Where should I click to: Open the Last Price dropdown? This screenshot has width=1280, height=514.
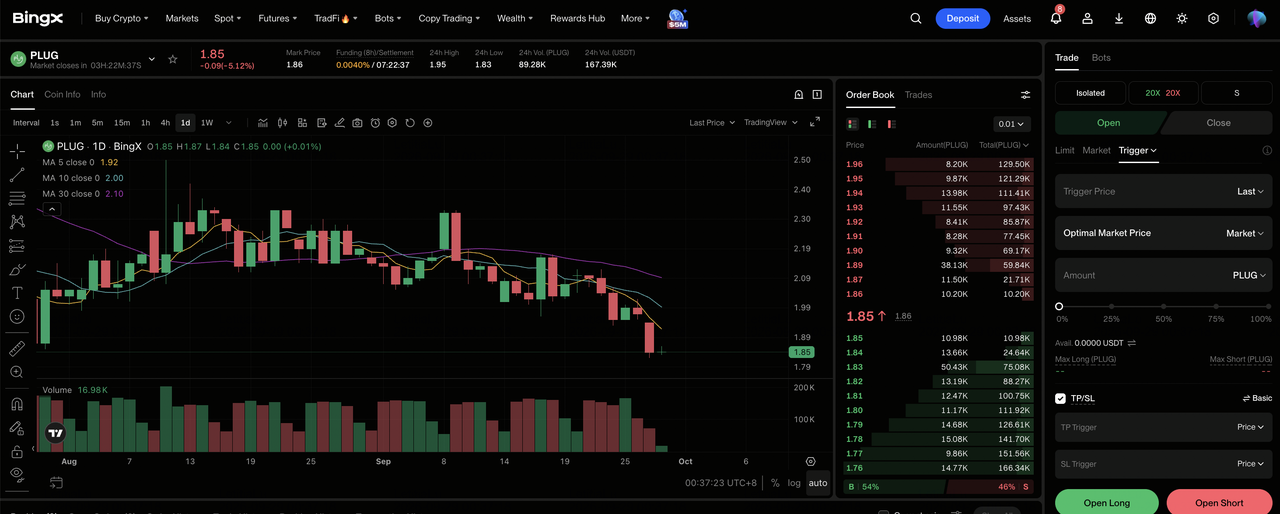pos(712,122)
